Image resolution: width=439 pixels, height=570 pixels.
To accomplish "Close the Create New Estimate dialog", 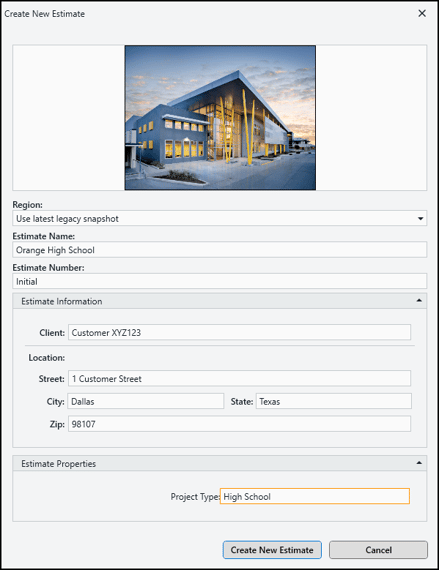I will pos(422,13).
